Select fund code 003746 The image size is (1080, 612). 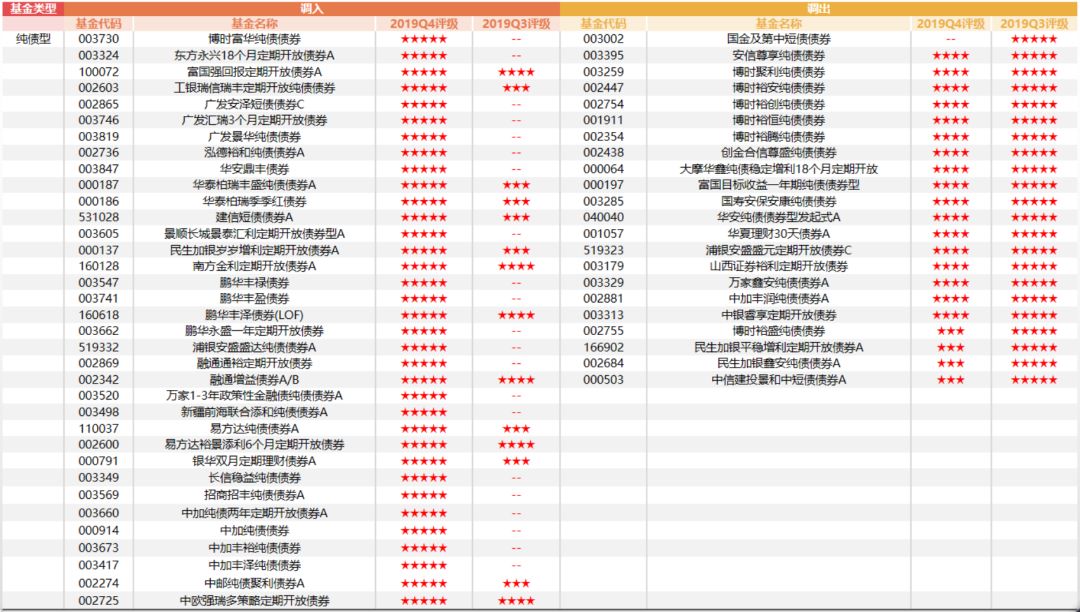pyautogui.click(x=98, y=120)
